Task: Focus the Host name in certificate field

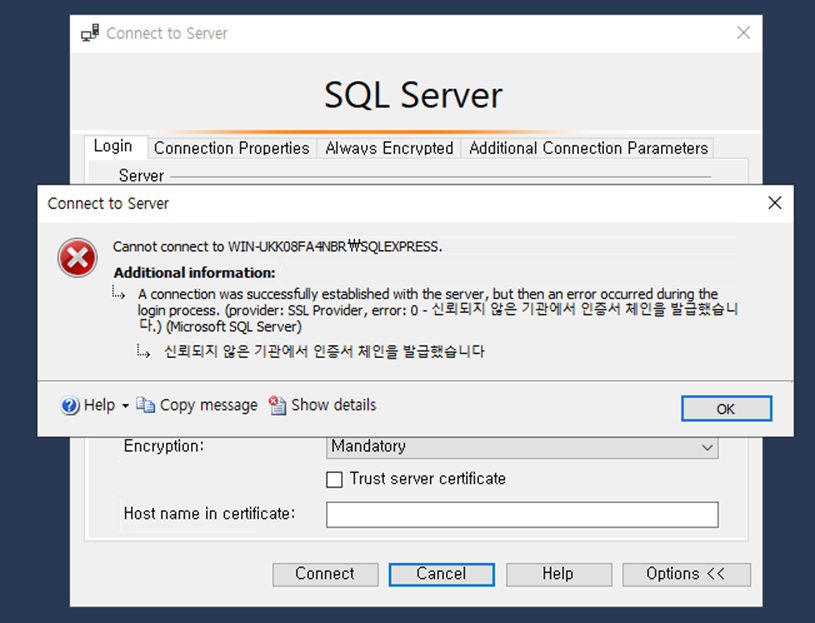Action: click(x=522, y=514)
